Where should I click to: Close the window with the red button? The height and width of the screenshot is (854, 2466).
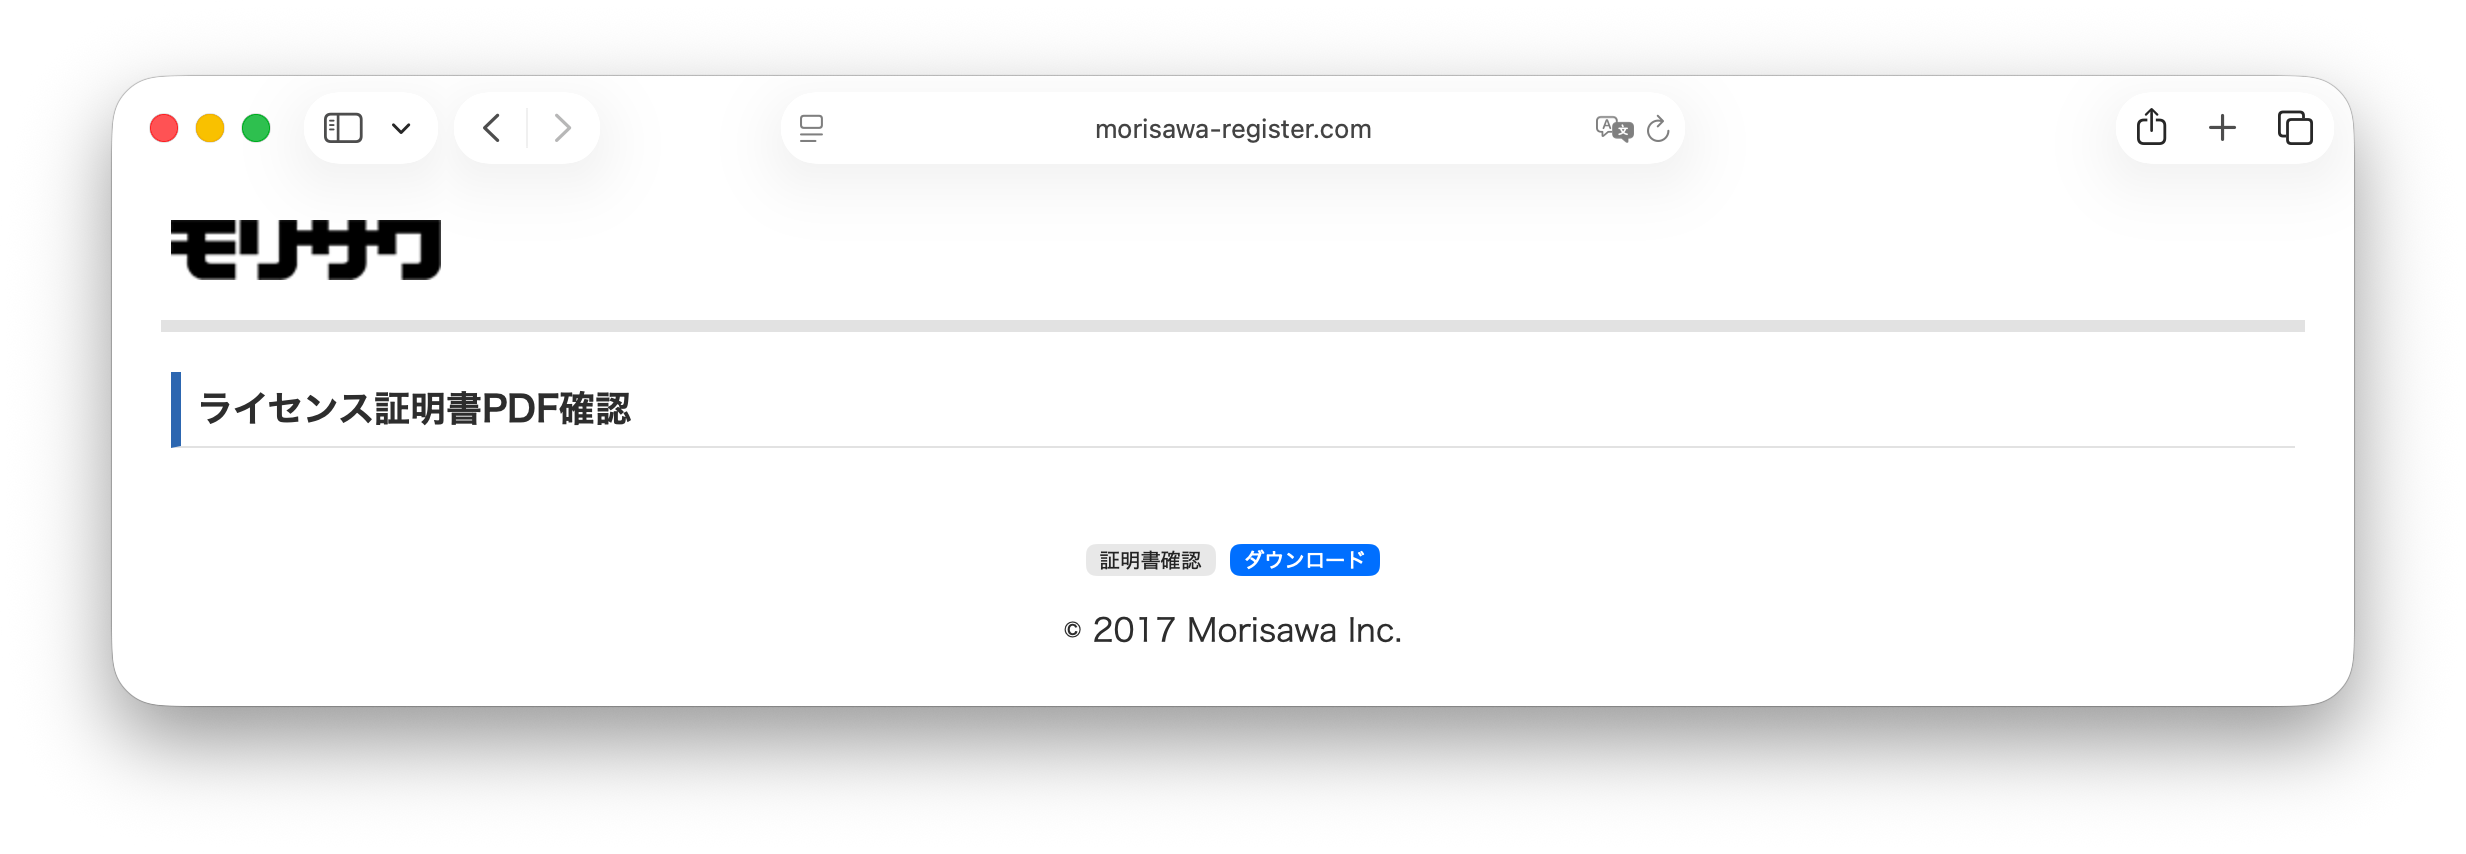[x=164, y=128]
